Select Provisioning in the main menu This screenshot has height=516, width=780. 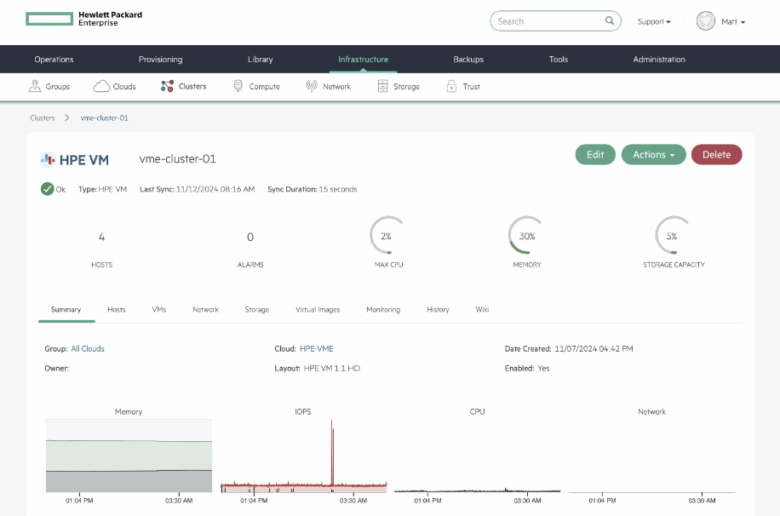(x=160, y=60)
